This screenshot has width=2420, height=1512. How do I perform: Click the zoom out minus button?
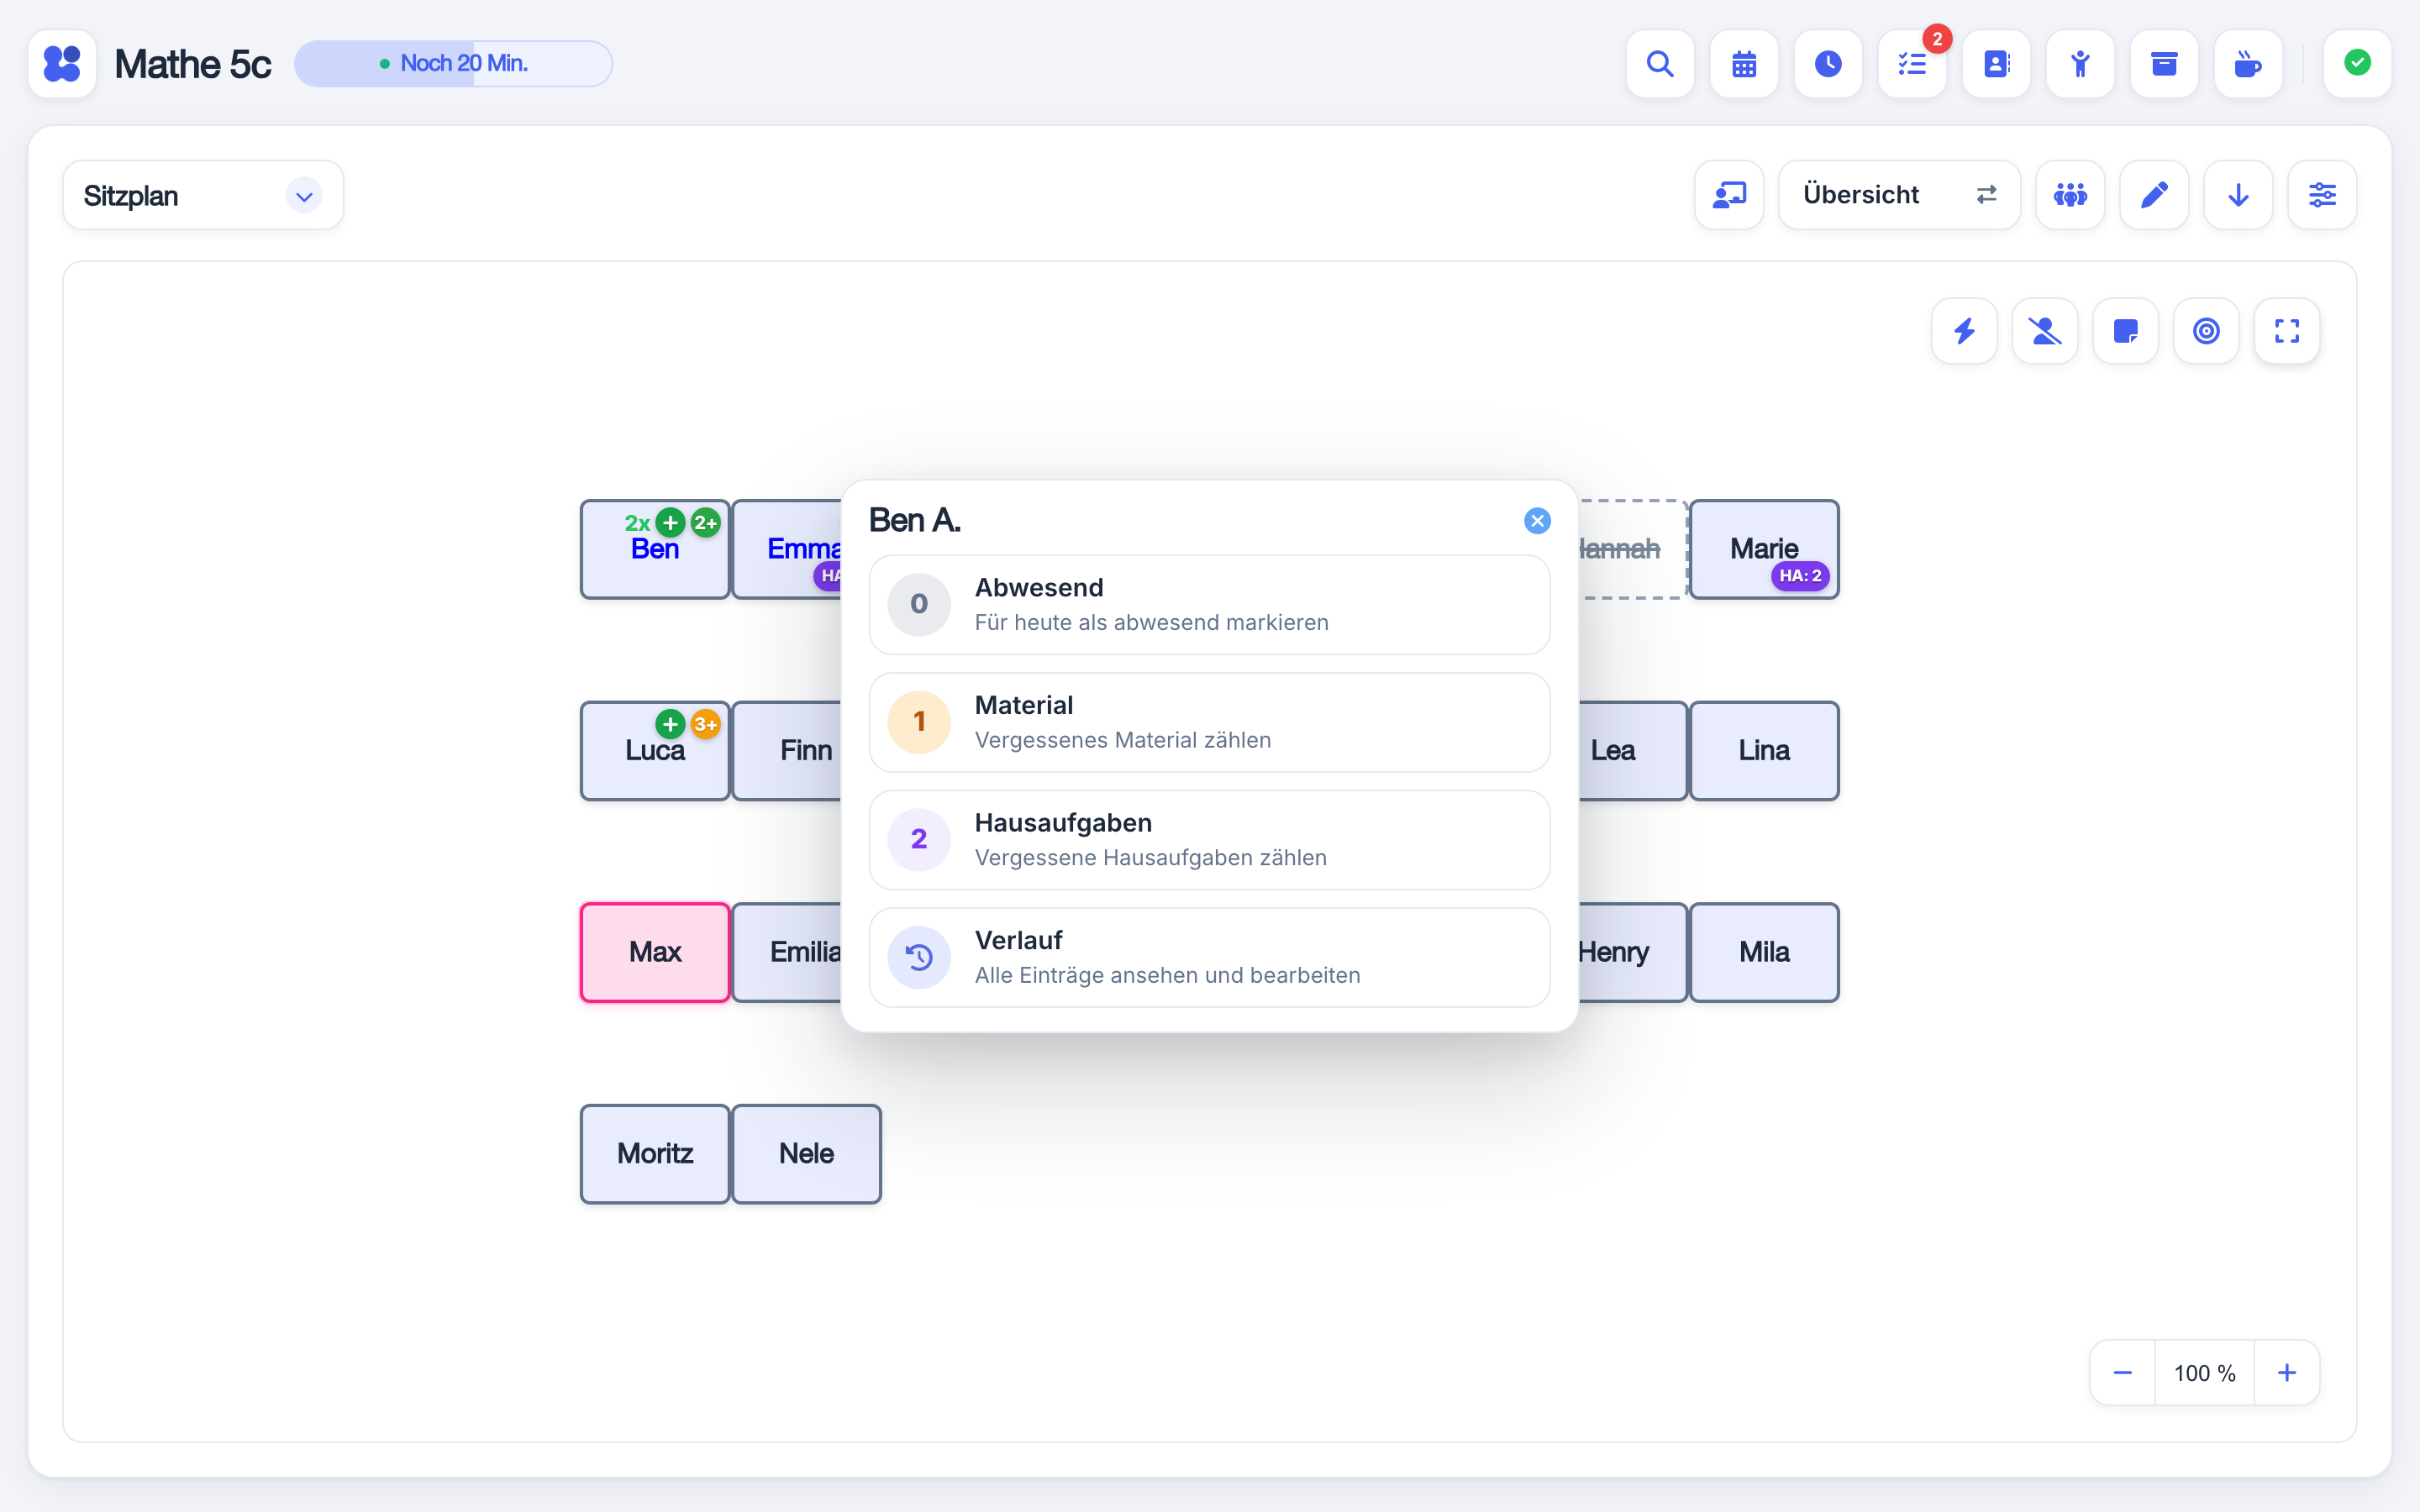tap(2122, 1373)
